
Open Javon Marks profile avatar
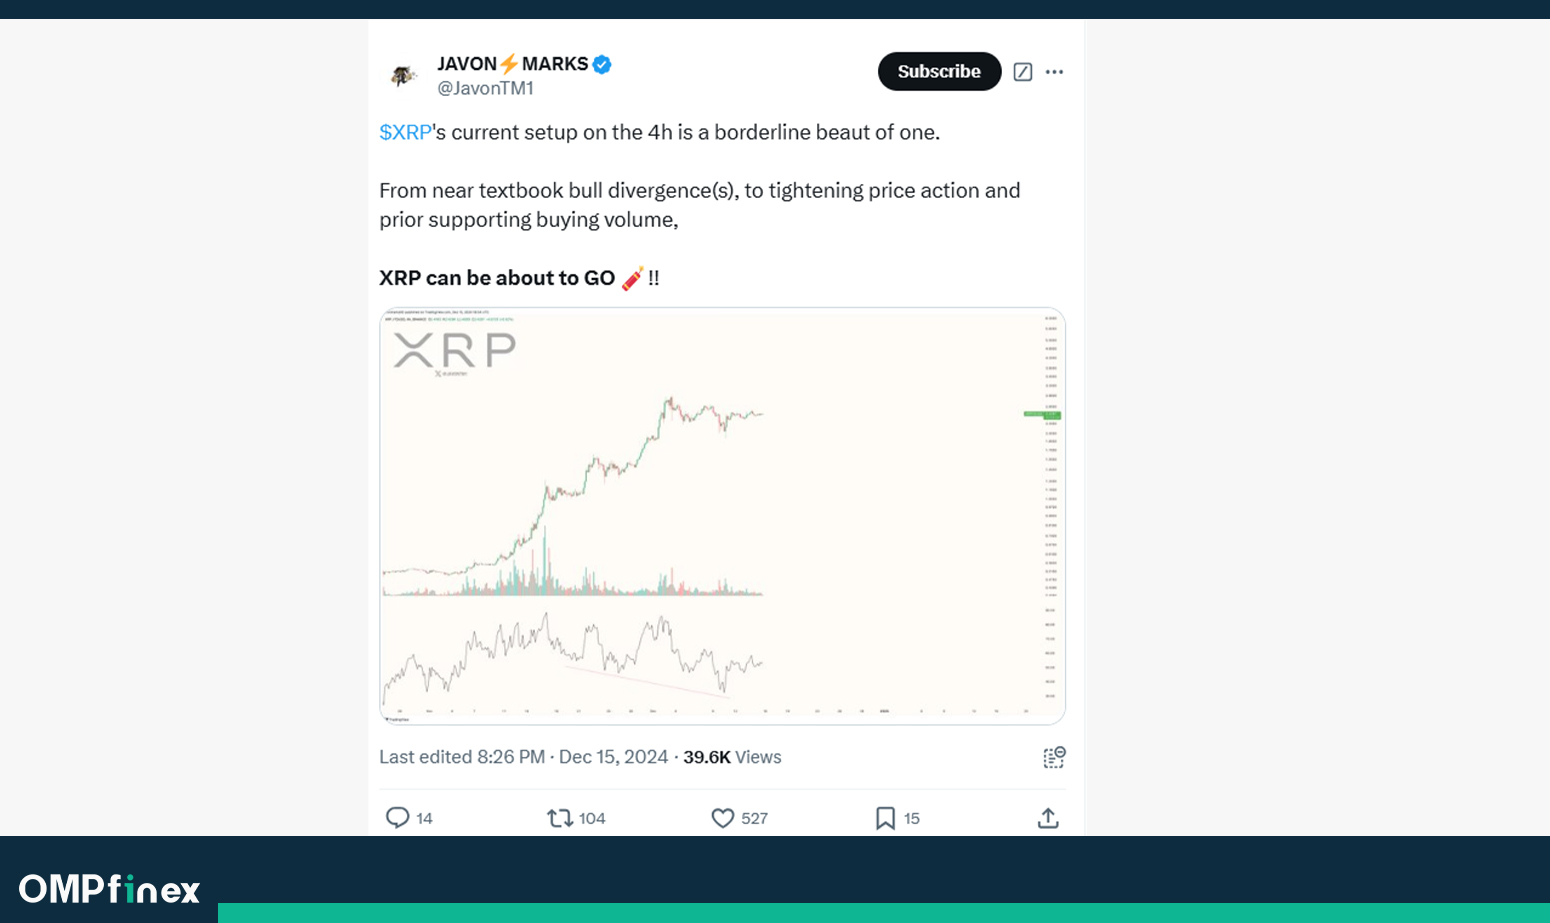click(403, 74)
